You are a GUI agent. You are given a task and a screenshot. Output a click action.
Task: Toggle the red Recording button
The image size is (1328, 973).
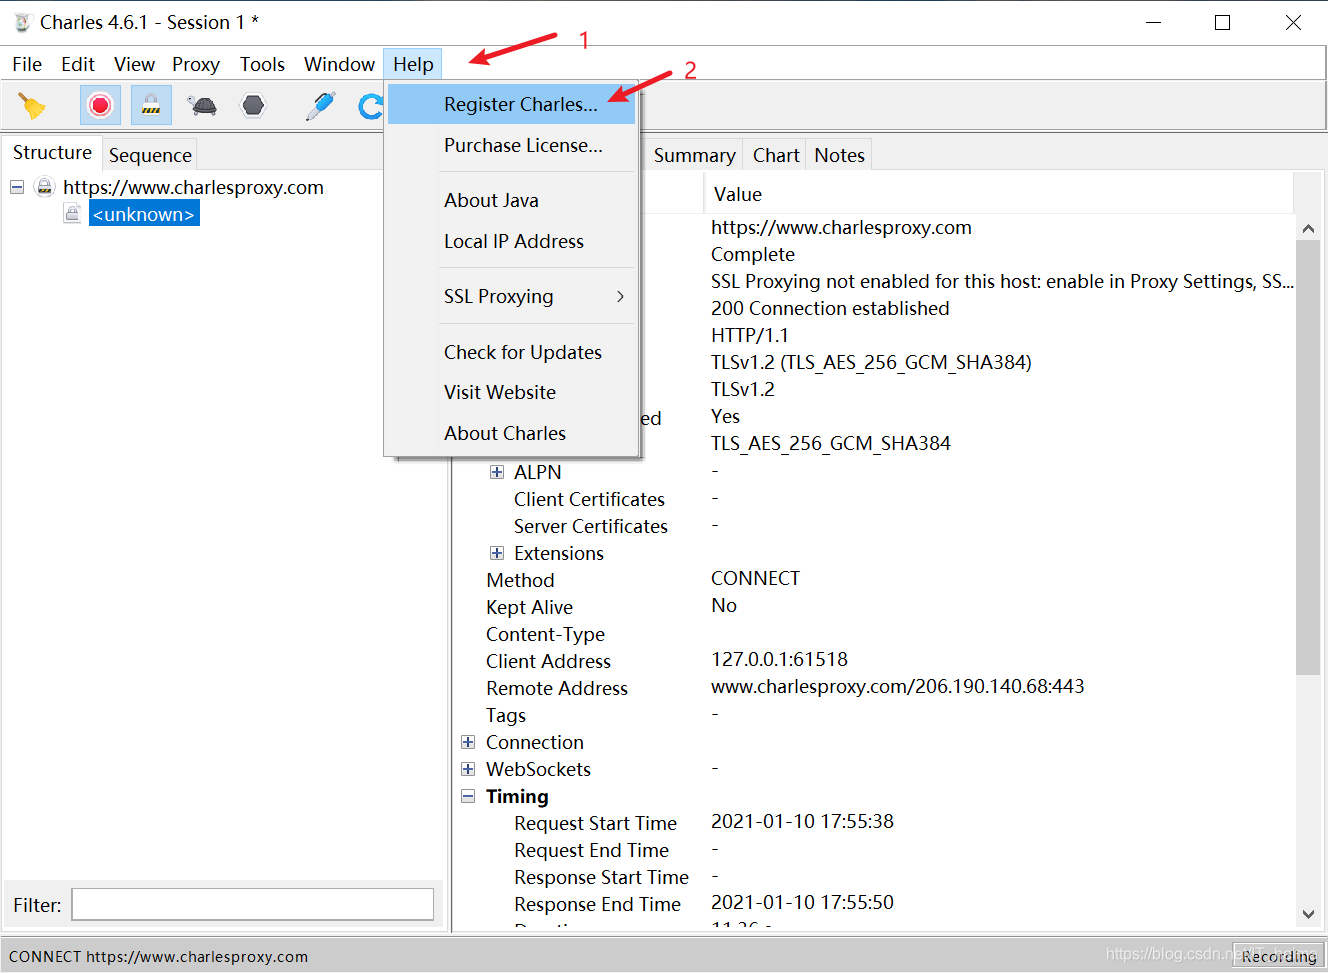coord(100,105)
